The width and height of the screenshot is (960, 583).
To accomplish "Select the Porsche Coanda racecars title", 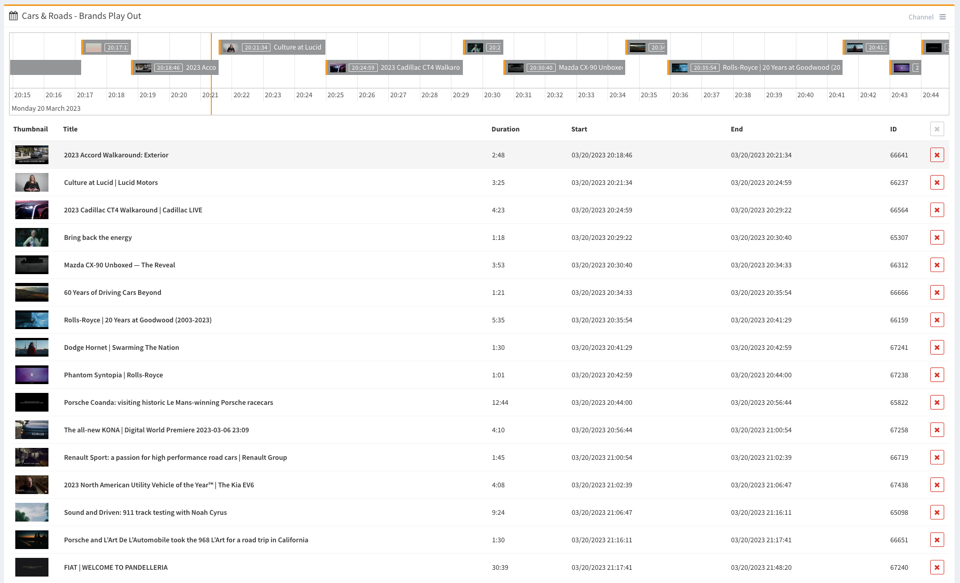I will pos(168,402).
